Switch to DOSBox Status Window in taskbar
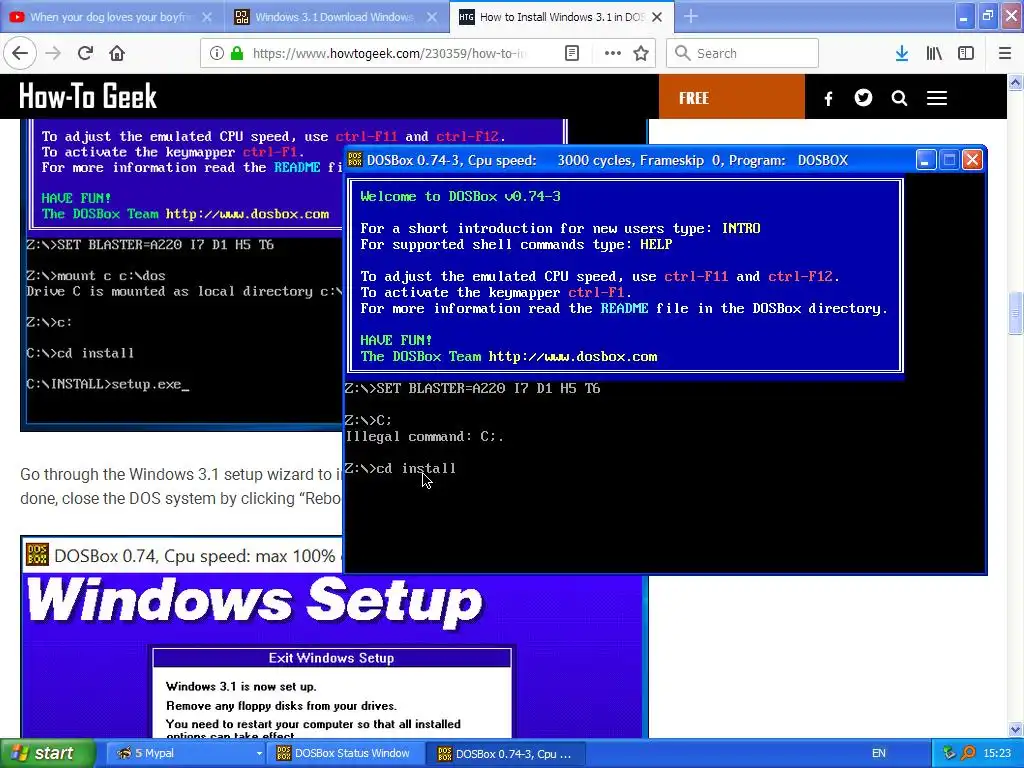1024x768 pixels. click(347, 754)
